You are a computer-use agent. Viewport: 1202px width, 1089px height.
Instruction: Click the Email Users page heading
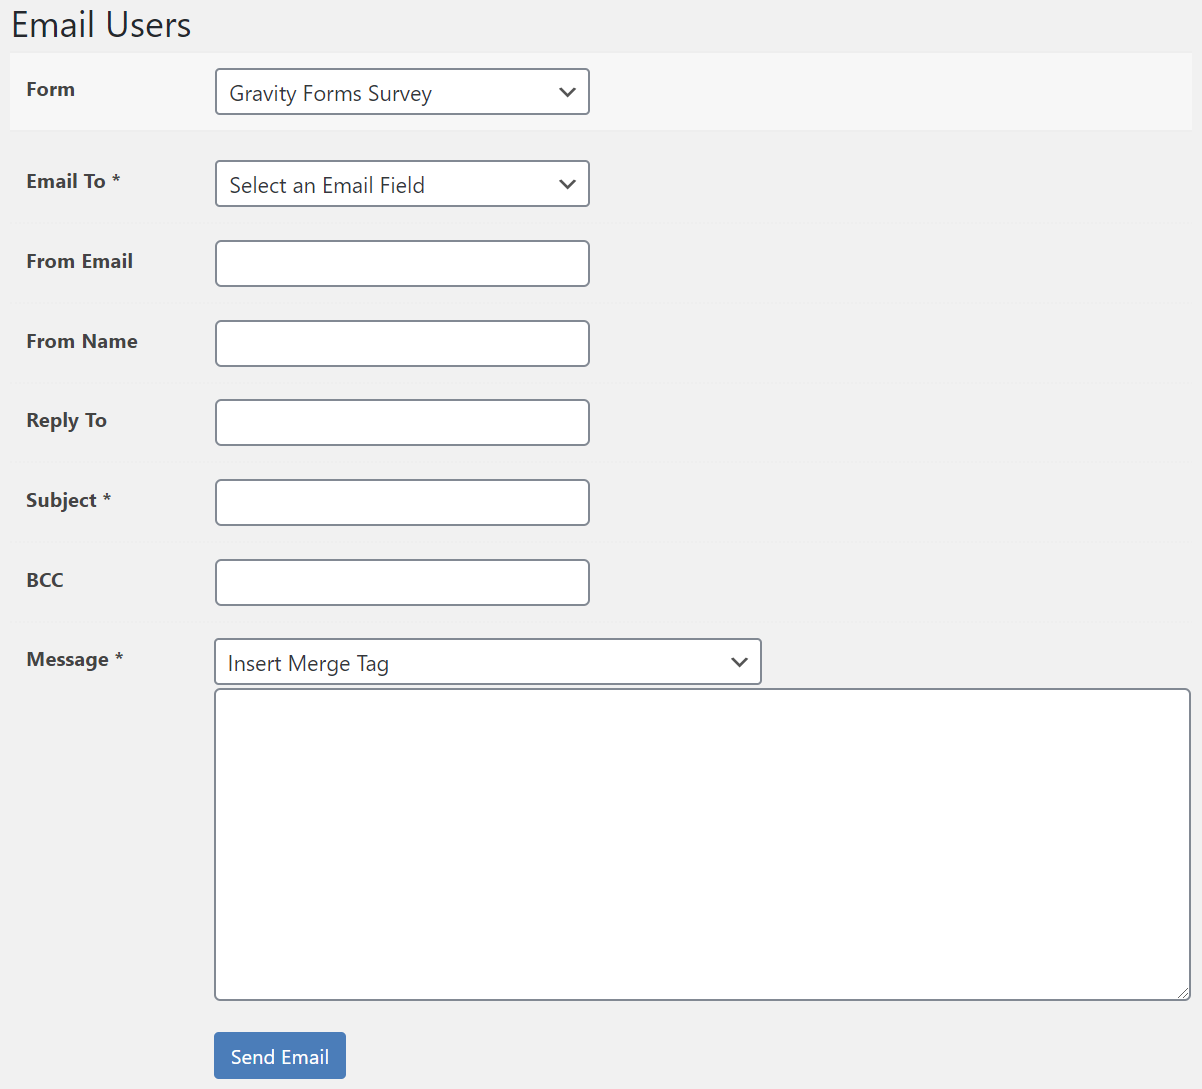click(101, 24)
